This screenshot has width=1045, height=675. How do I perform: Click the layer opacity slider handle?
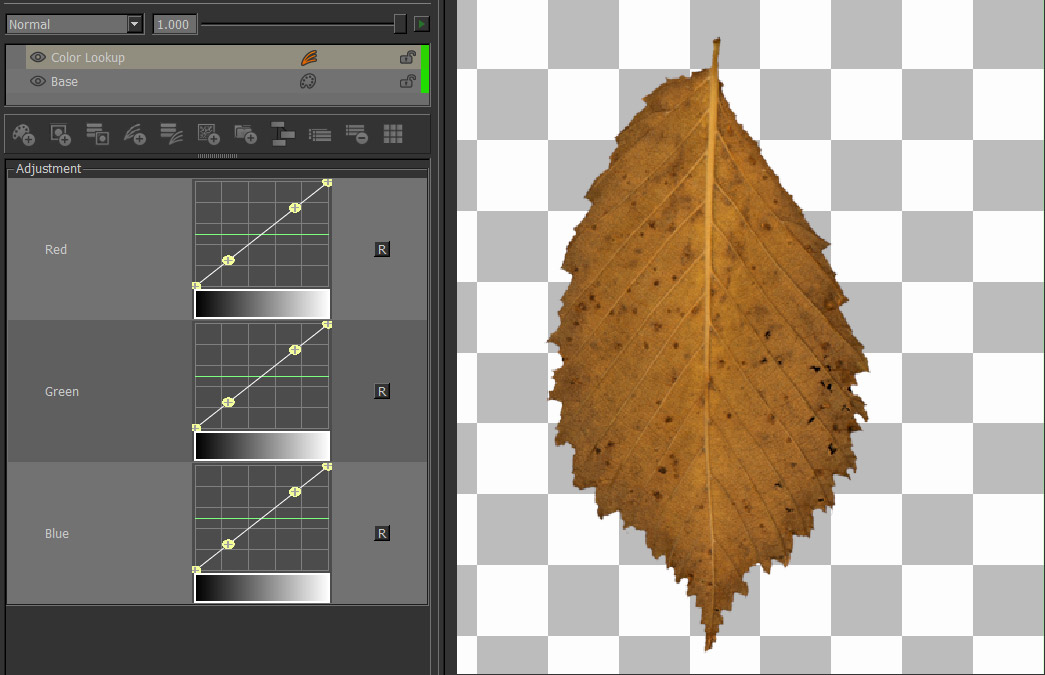click(x=400, y=24)
